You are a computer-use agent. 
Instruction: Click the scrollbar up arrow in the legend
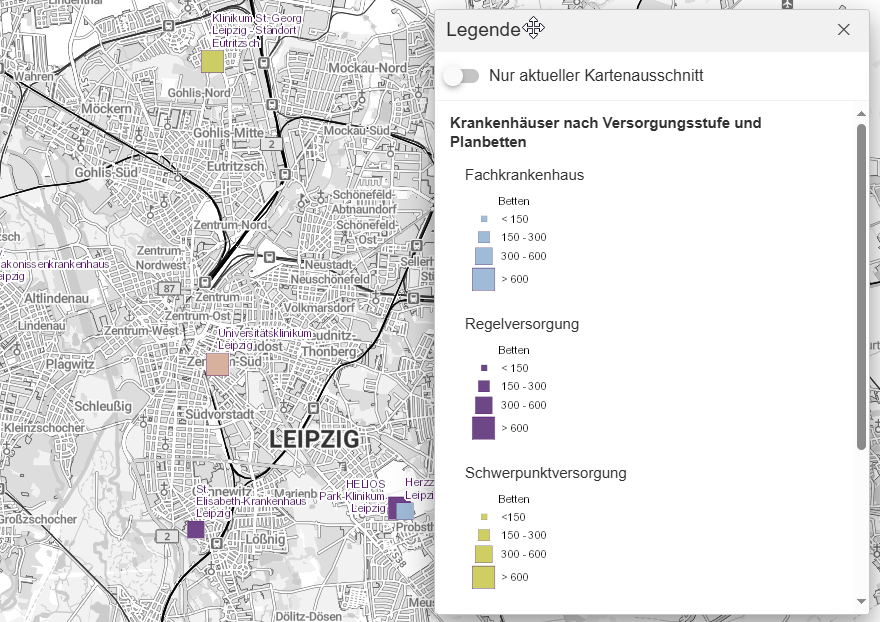(x=860, y=114)
